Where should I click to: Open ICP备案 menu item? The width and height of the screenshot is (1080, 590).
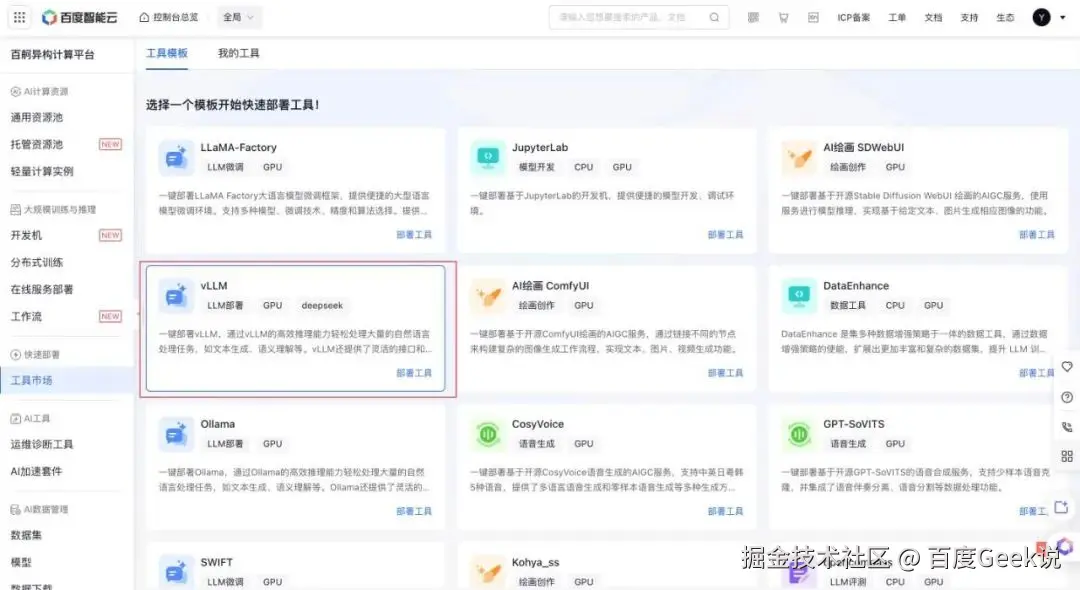[x=853, y=17]
